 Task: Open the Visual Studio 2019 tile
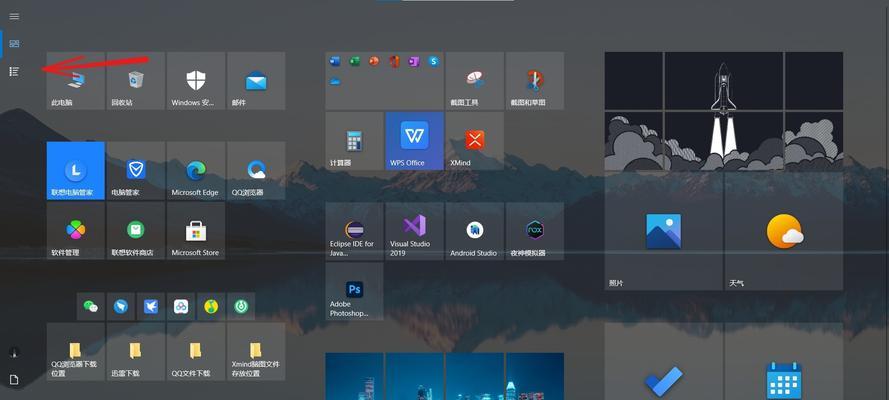pos(414,231)
